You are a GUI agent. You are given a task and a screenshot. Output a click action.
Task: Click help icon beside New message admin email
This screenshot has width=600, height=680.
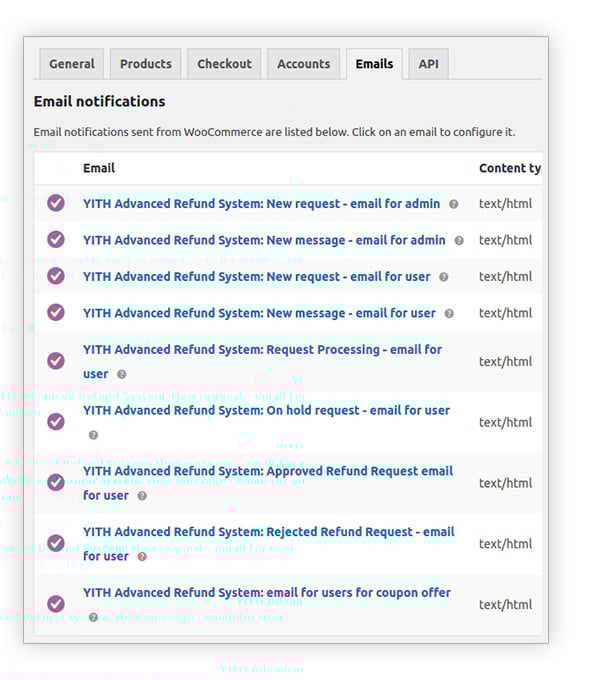click(x=459, y=241)
